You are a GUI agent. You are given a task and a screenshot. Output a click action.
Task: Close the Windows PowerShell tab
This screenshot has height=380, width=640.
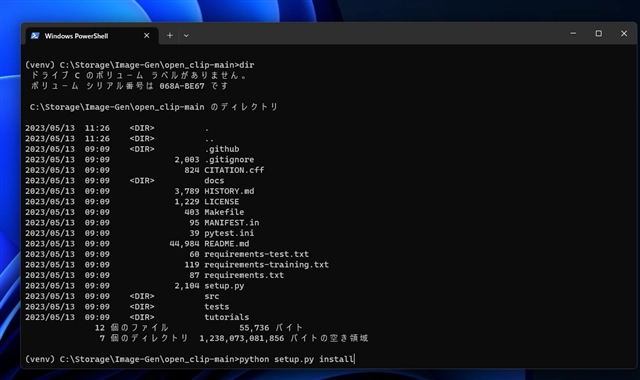[147, 36]
